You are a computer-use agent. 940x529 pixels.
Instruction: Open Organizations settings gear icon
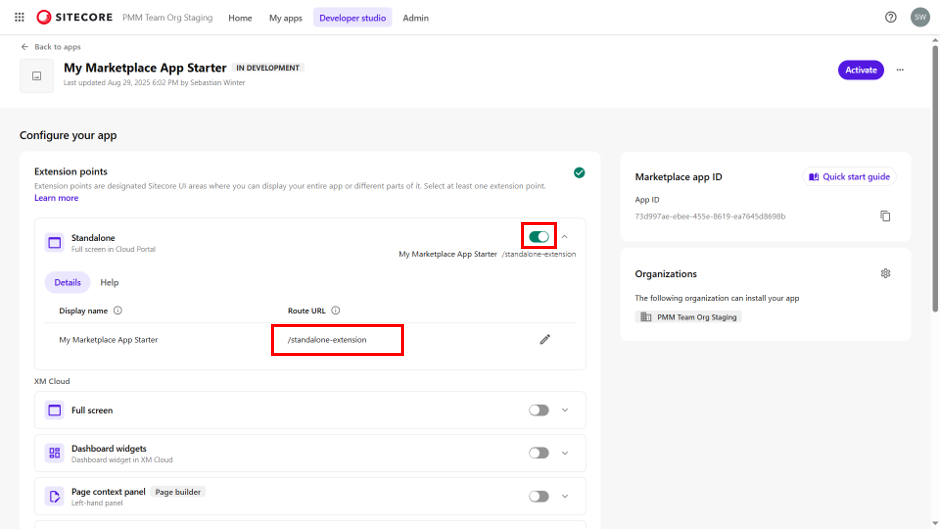(885, 273)
